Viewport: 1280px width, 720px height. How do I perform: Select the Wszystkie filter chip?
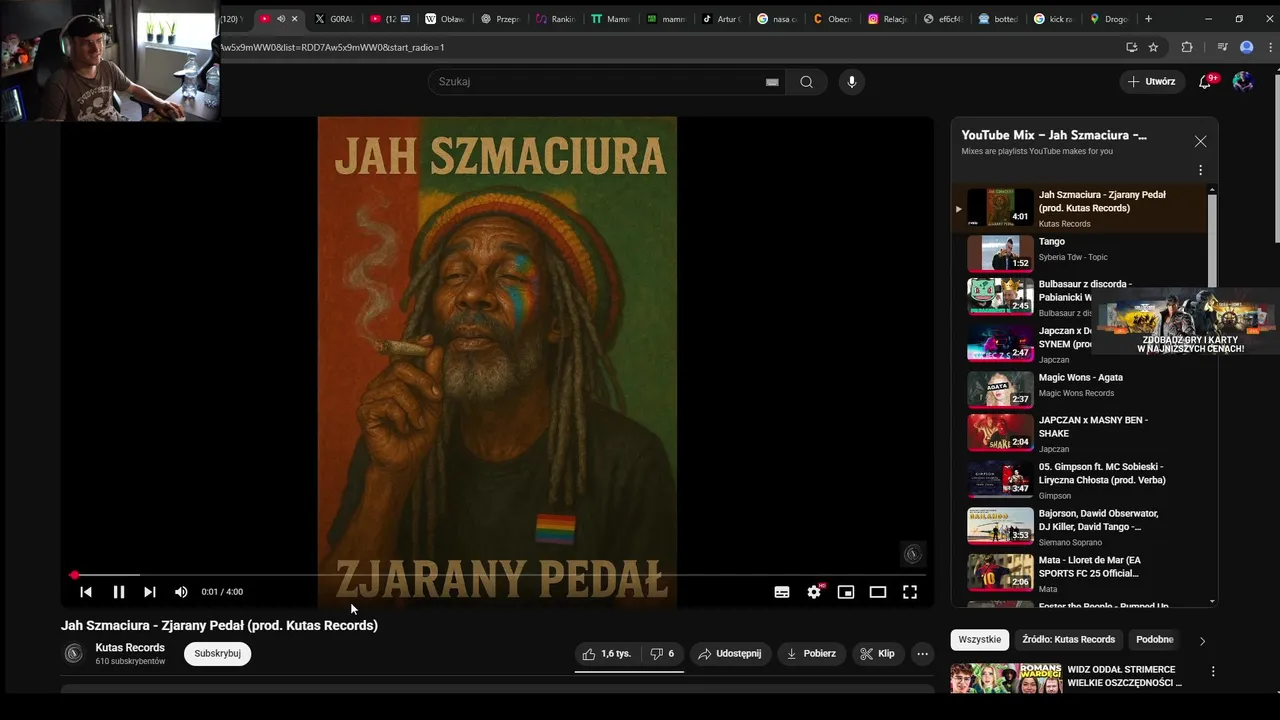980,640
